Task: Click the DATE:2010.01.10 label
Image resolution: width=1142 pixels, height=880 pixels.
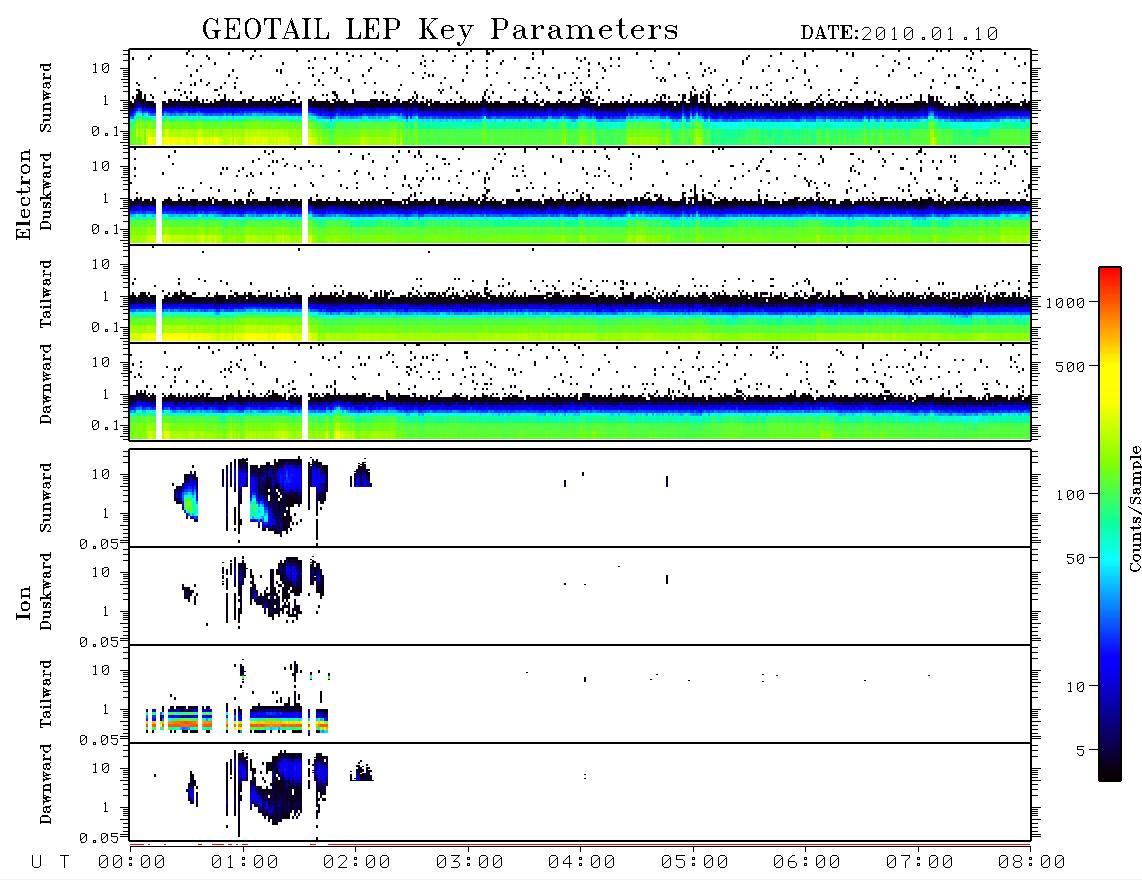Action: (x=899, y=34)
